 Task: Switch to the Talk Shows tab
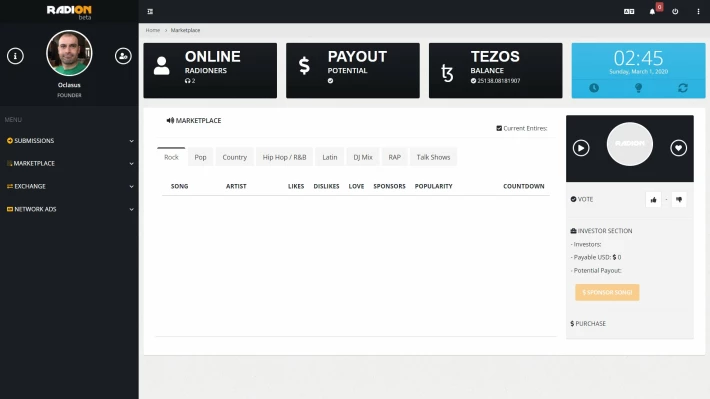[433, 157]
